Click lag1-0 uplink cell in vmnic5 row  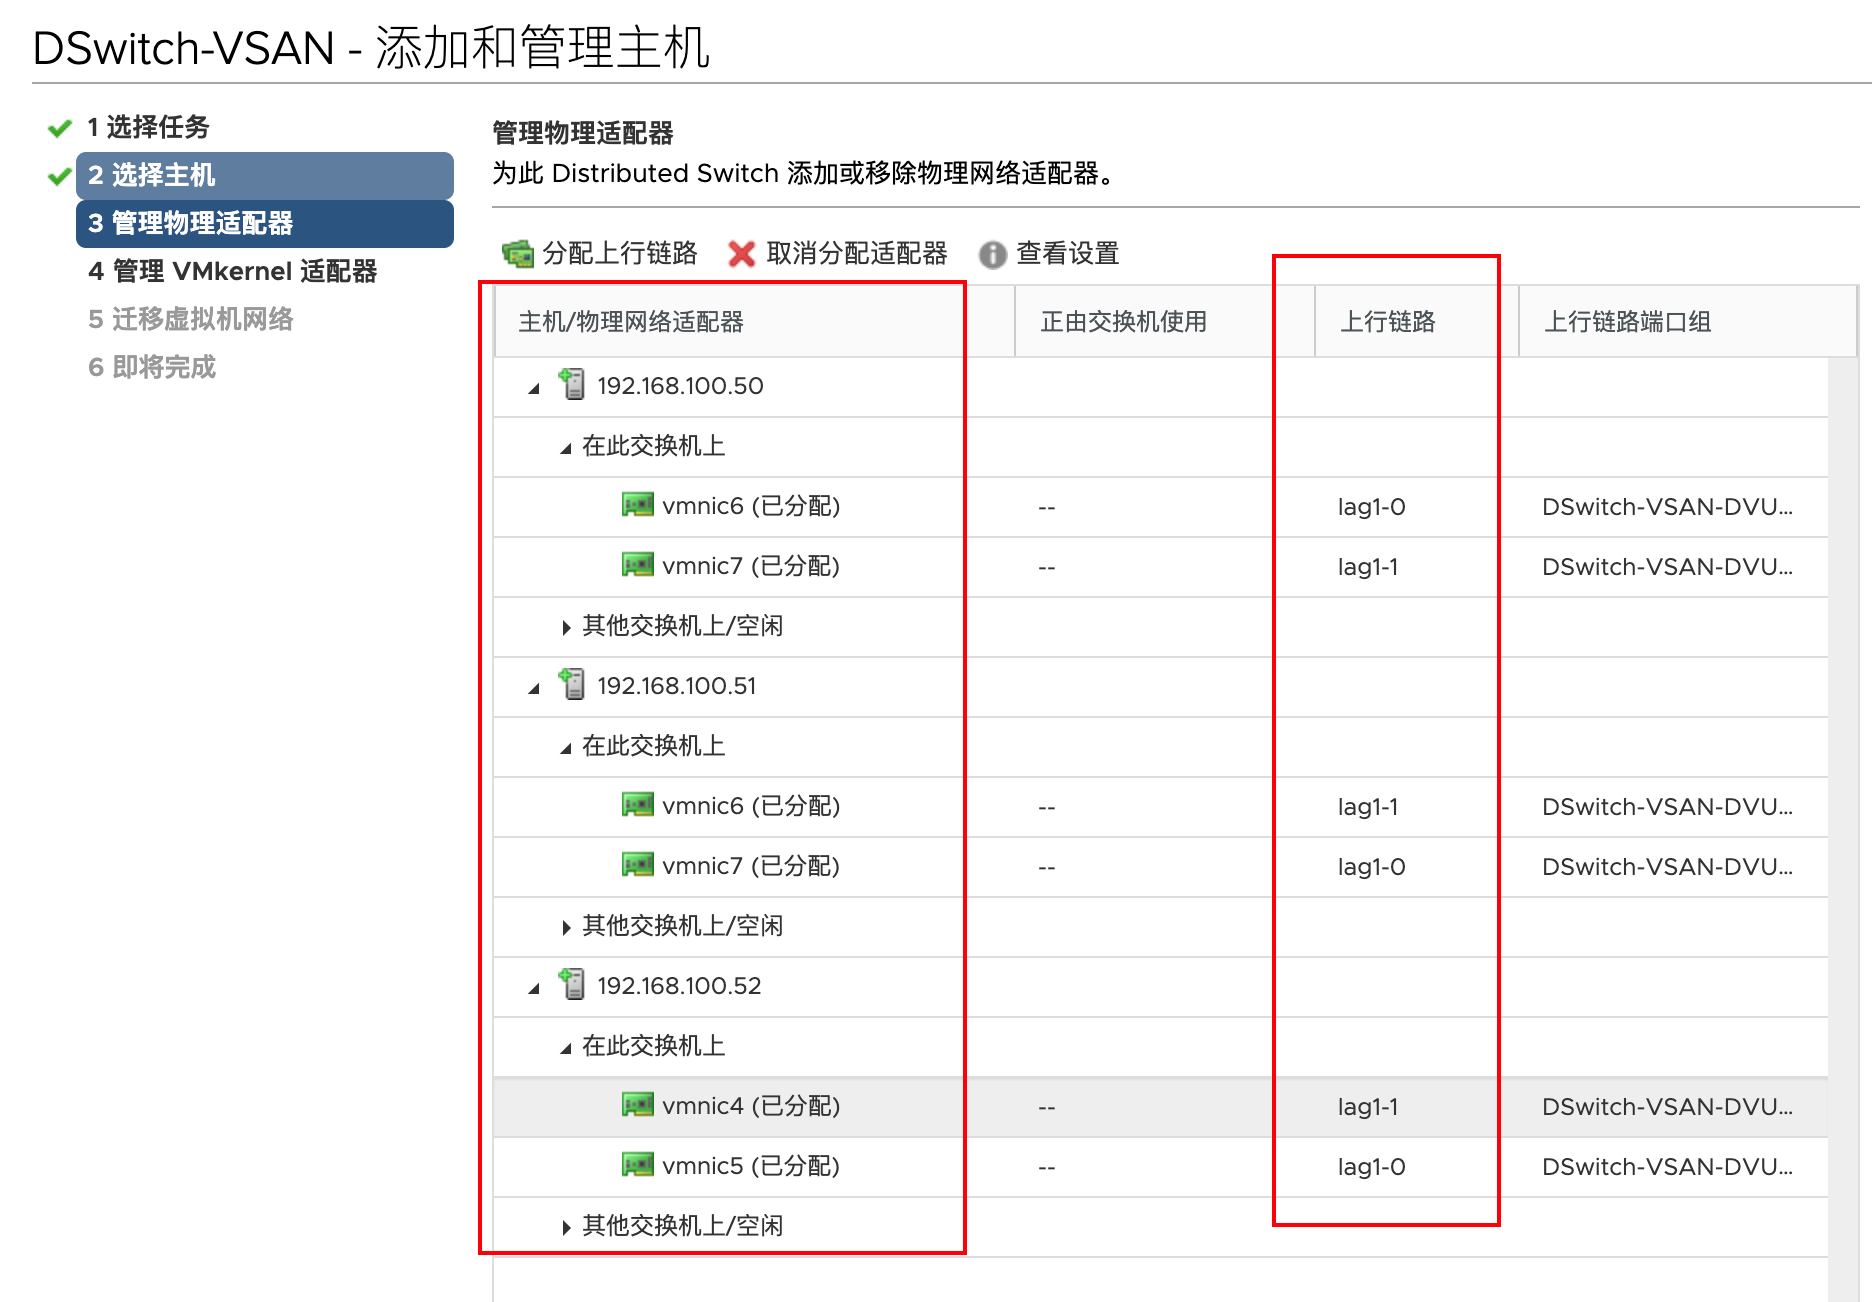click(1372, 1167)
